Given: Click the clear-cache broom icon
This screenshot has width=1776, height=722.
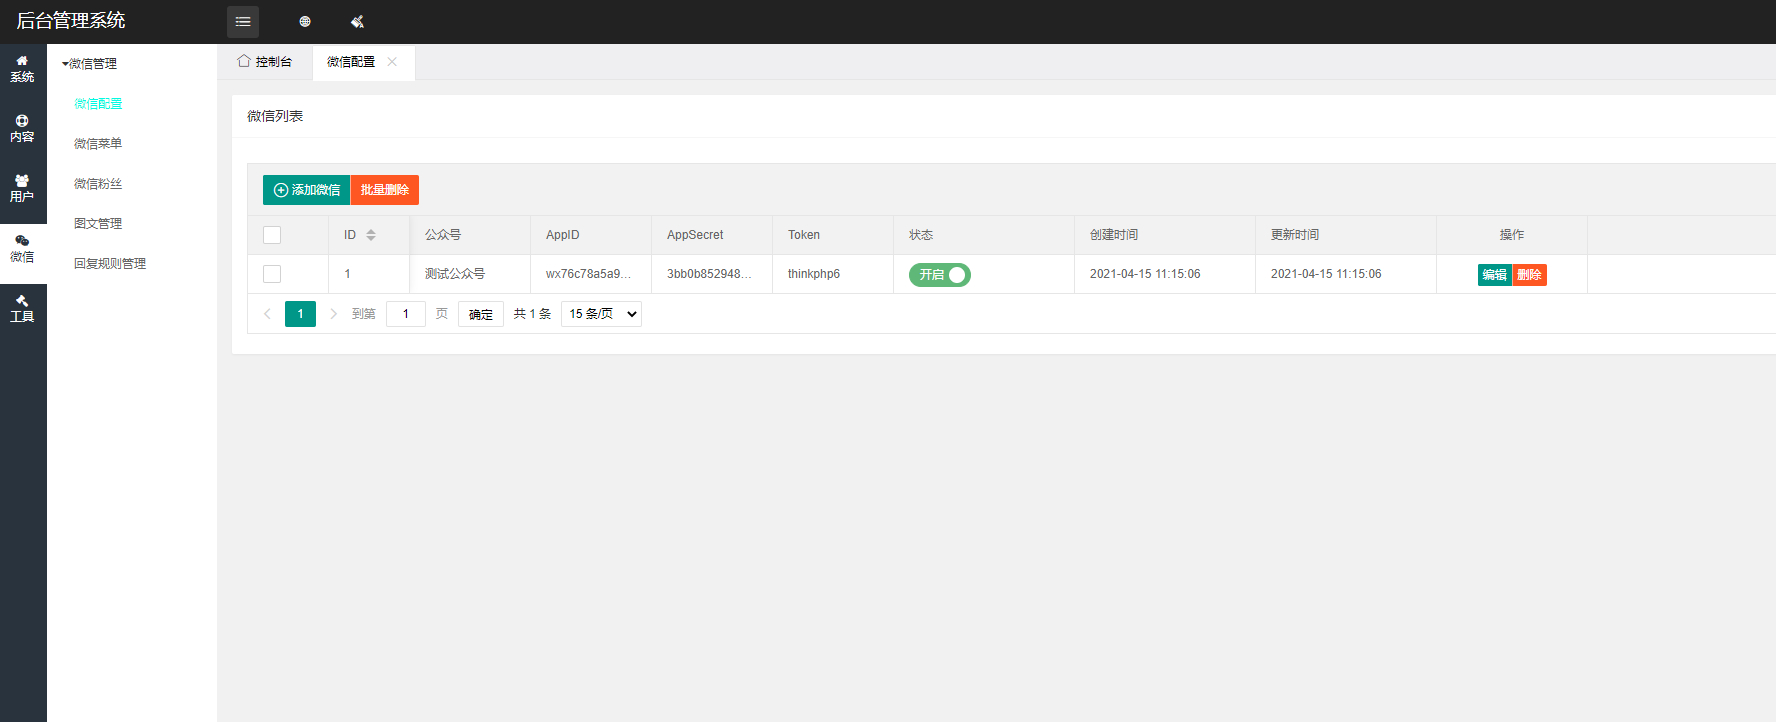Looking at the screenshot, I should pyautogui.click(x=357, y=21).
